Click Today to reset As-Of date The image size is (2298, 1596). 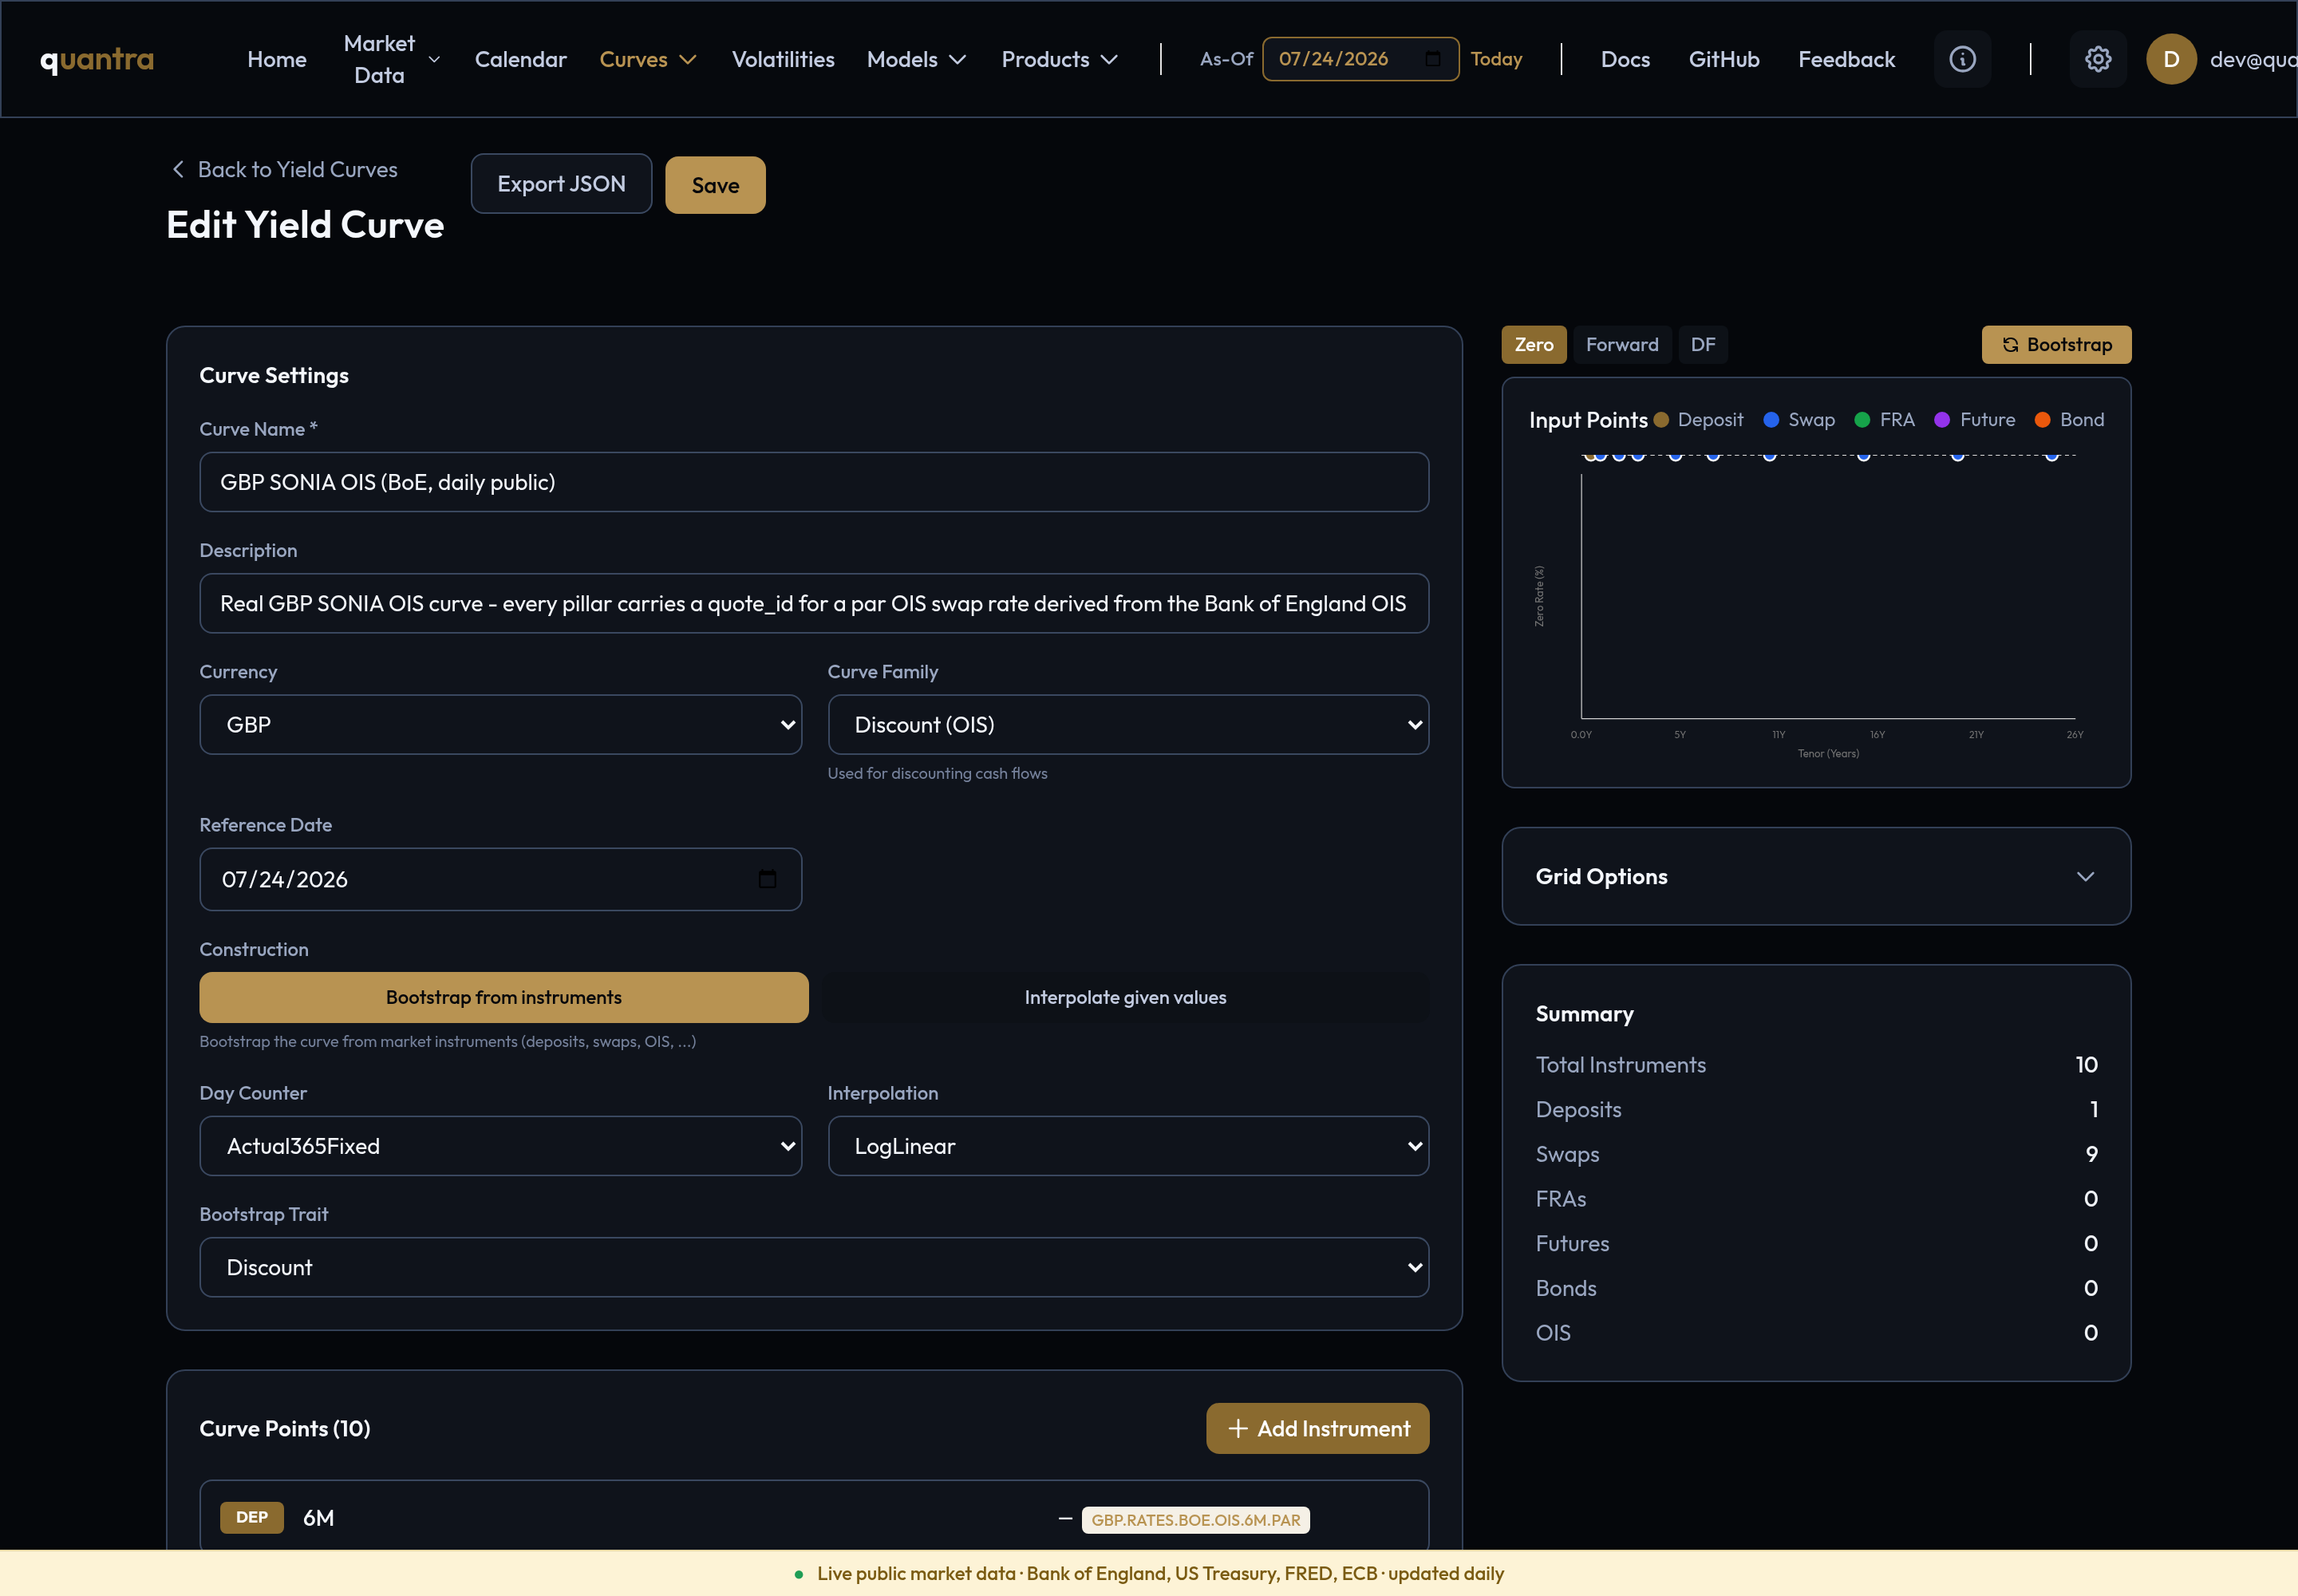tap(1496, 59)
